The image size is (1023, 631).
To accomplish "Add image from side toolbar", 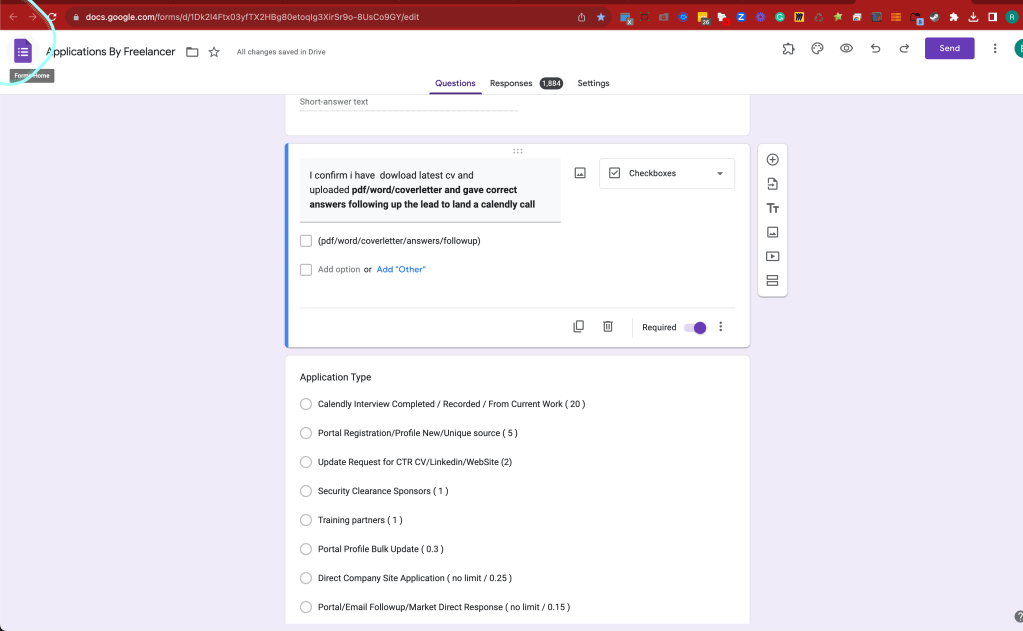I will tap(772, 232).
